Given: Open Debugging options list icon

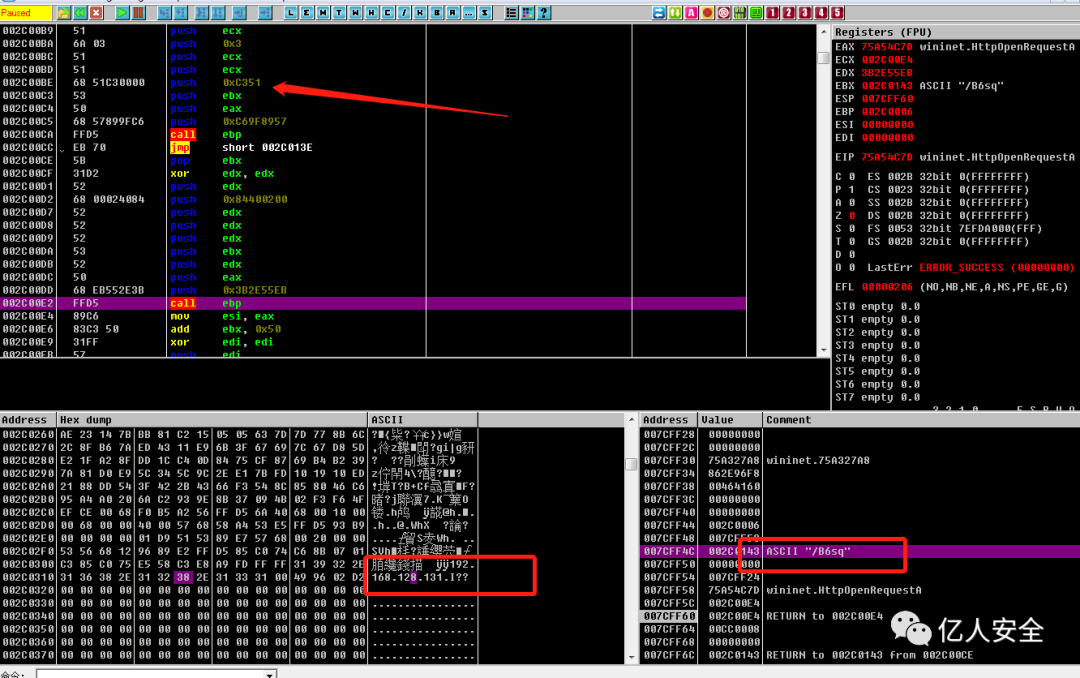Looking at the screenshot, I should [x=511, y=12].
